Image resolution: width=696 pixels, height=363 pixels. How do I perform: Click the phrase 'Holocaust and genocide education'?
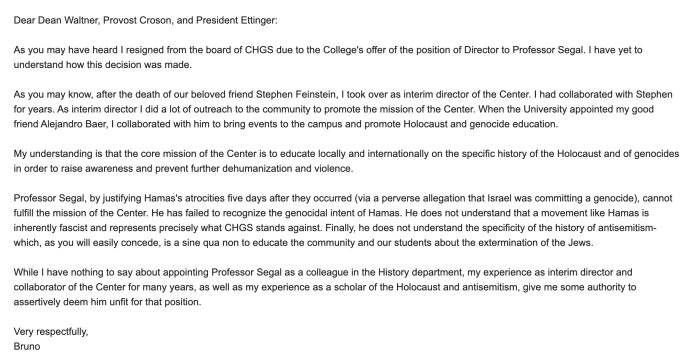click(479, 124)
